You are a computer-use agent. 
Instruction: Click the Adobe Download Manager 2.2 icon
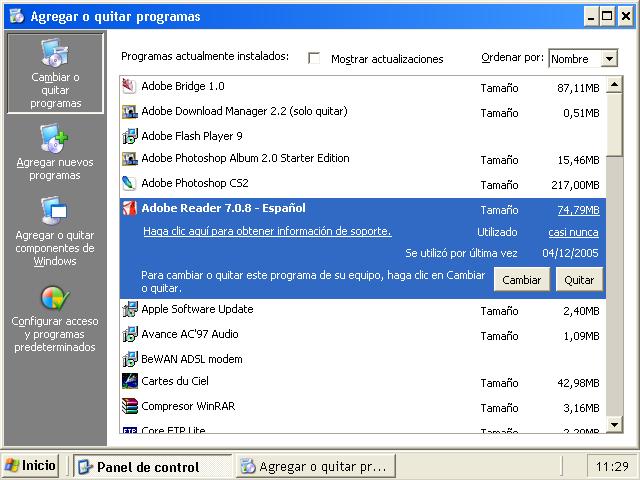coord(129,111)
